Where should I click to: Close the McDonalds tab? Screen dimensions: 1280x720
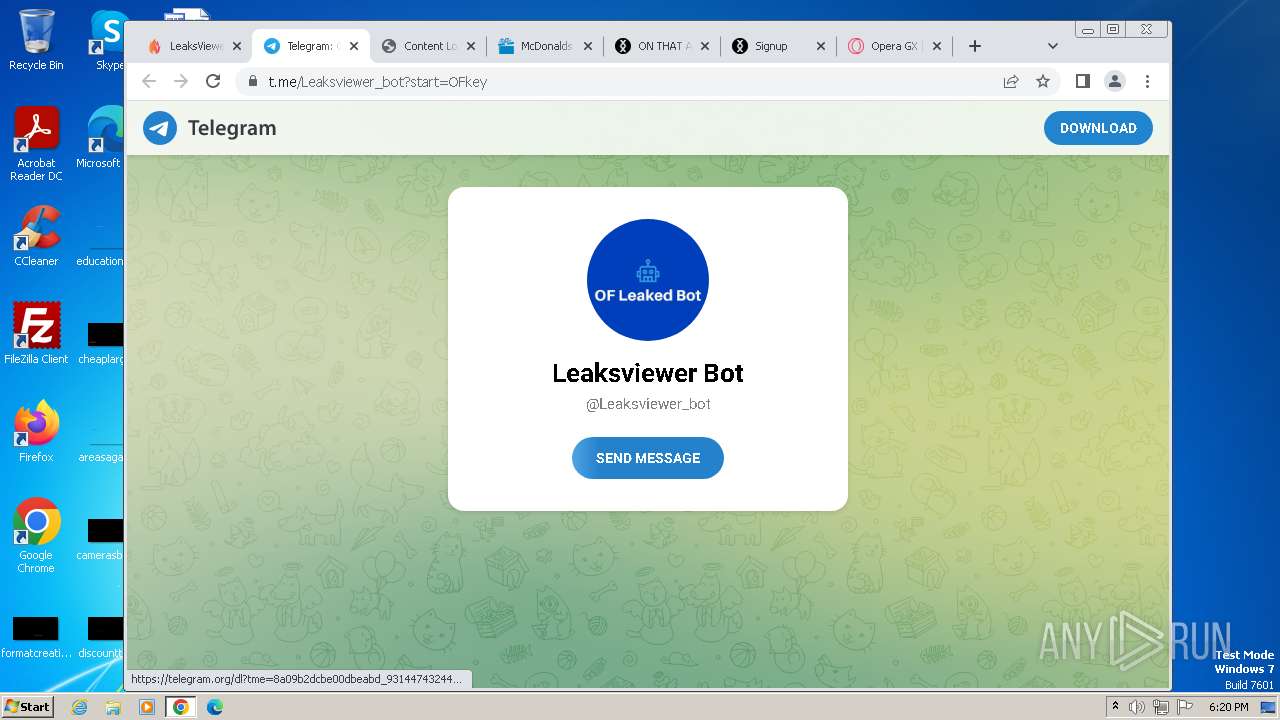(588, 46)
